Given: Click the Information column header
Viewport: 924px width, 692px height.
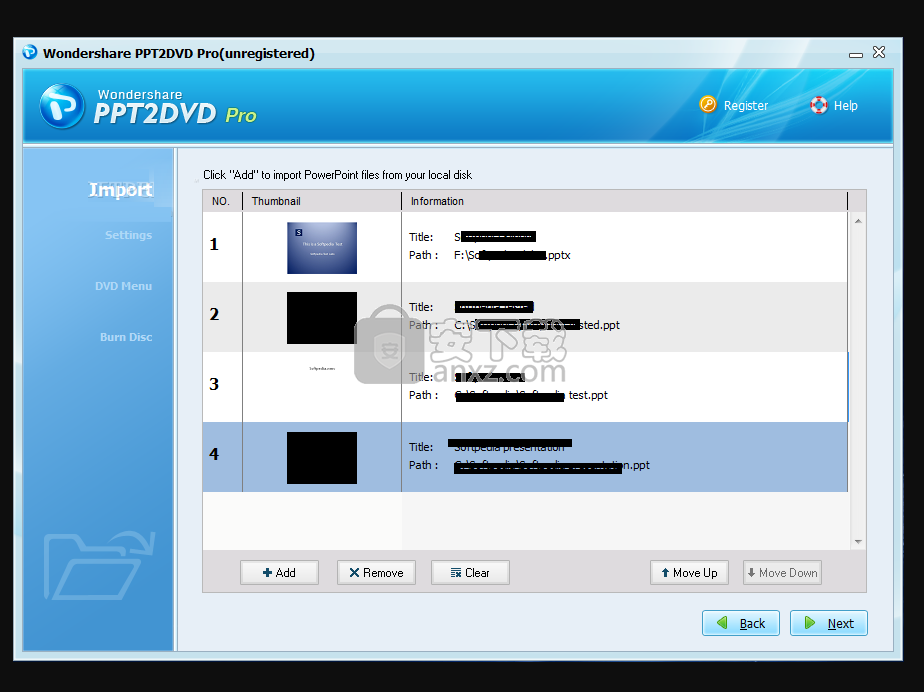Looking at the screenshot, I should pyautogui.click(x=625, y=201).
